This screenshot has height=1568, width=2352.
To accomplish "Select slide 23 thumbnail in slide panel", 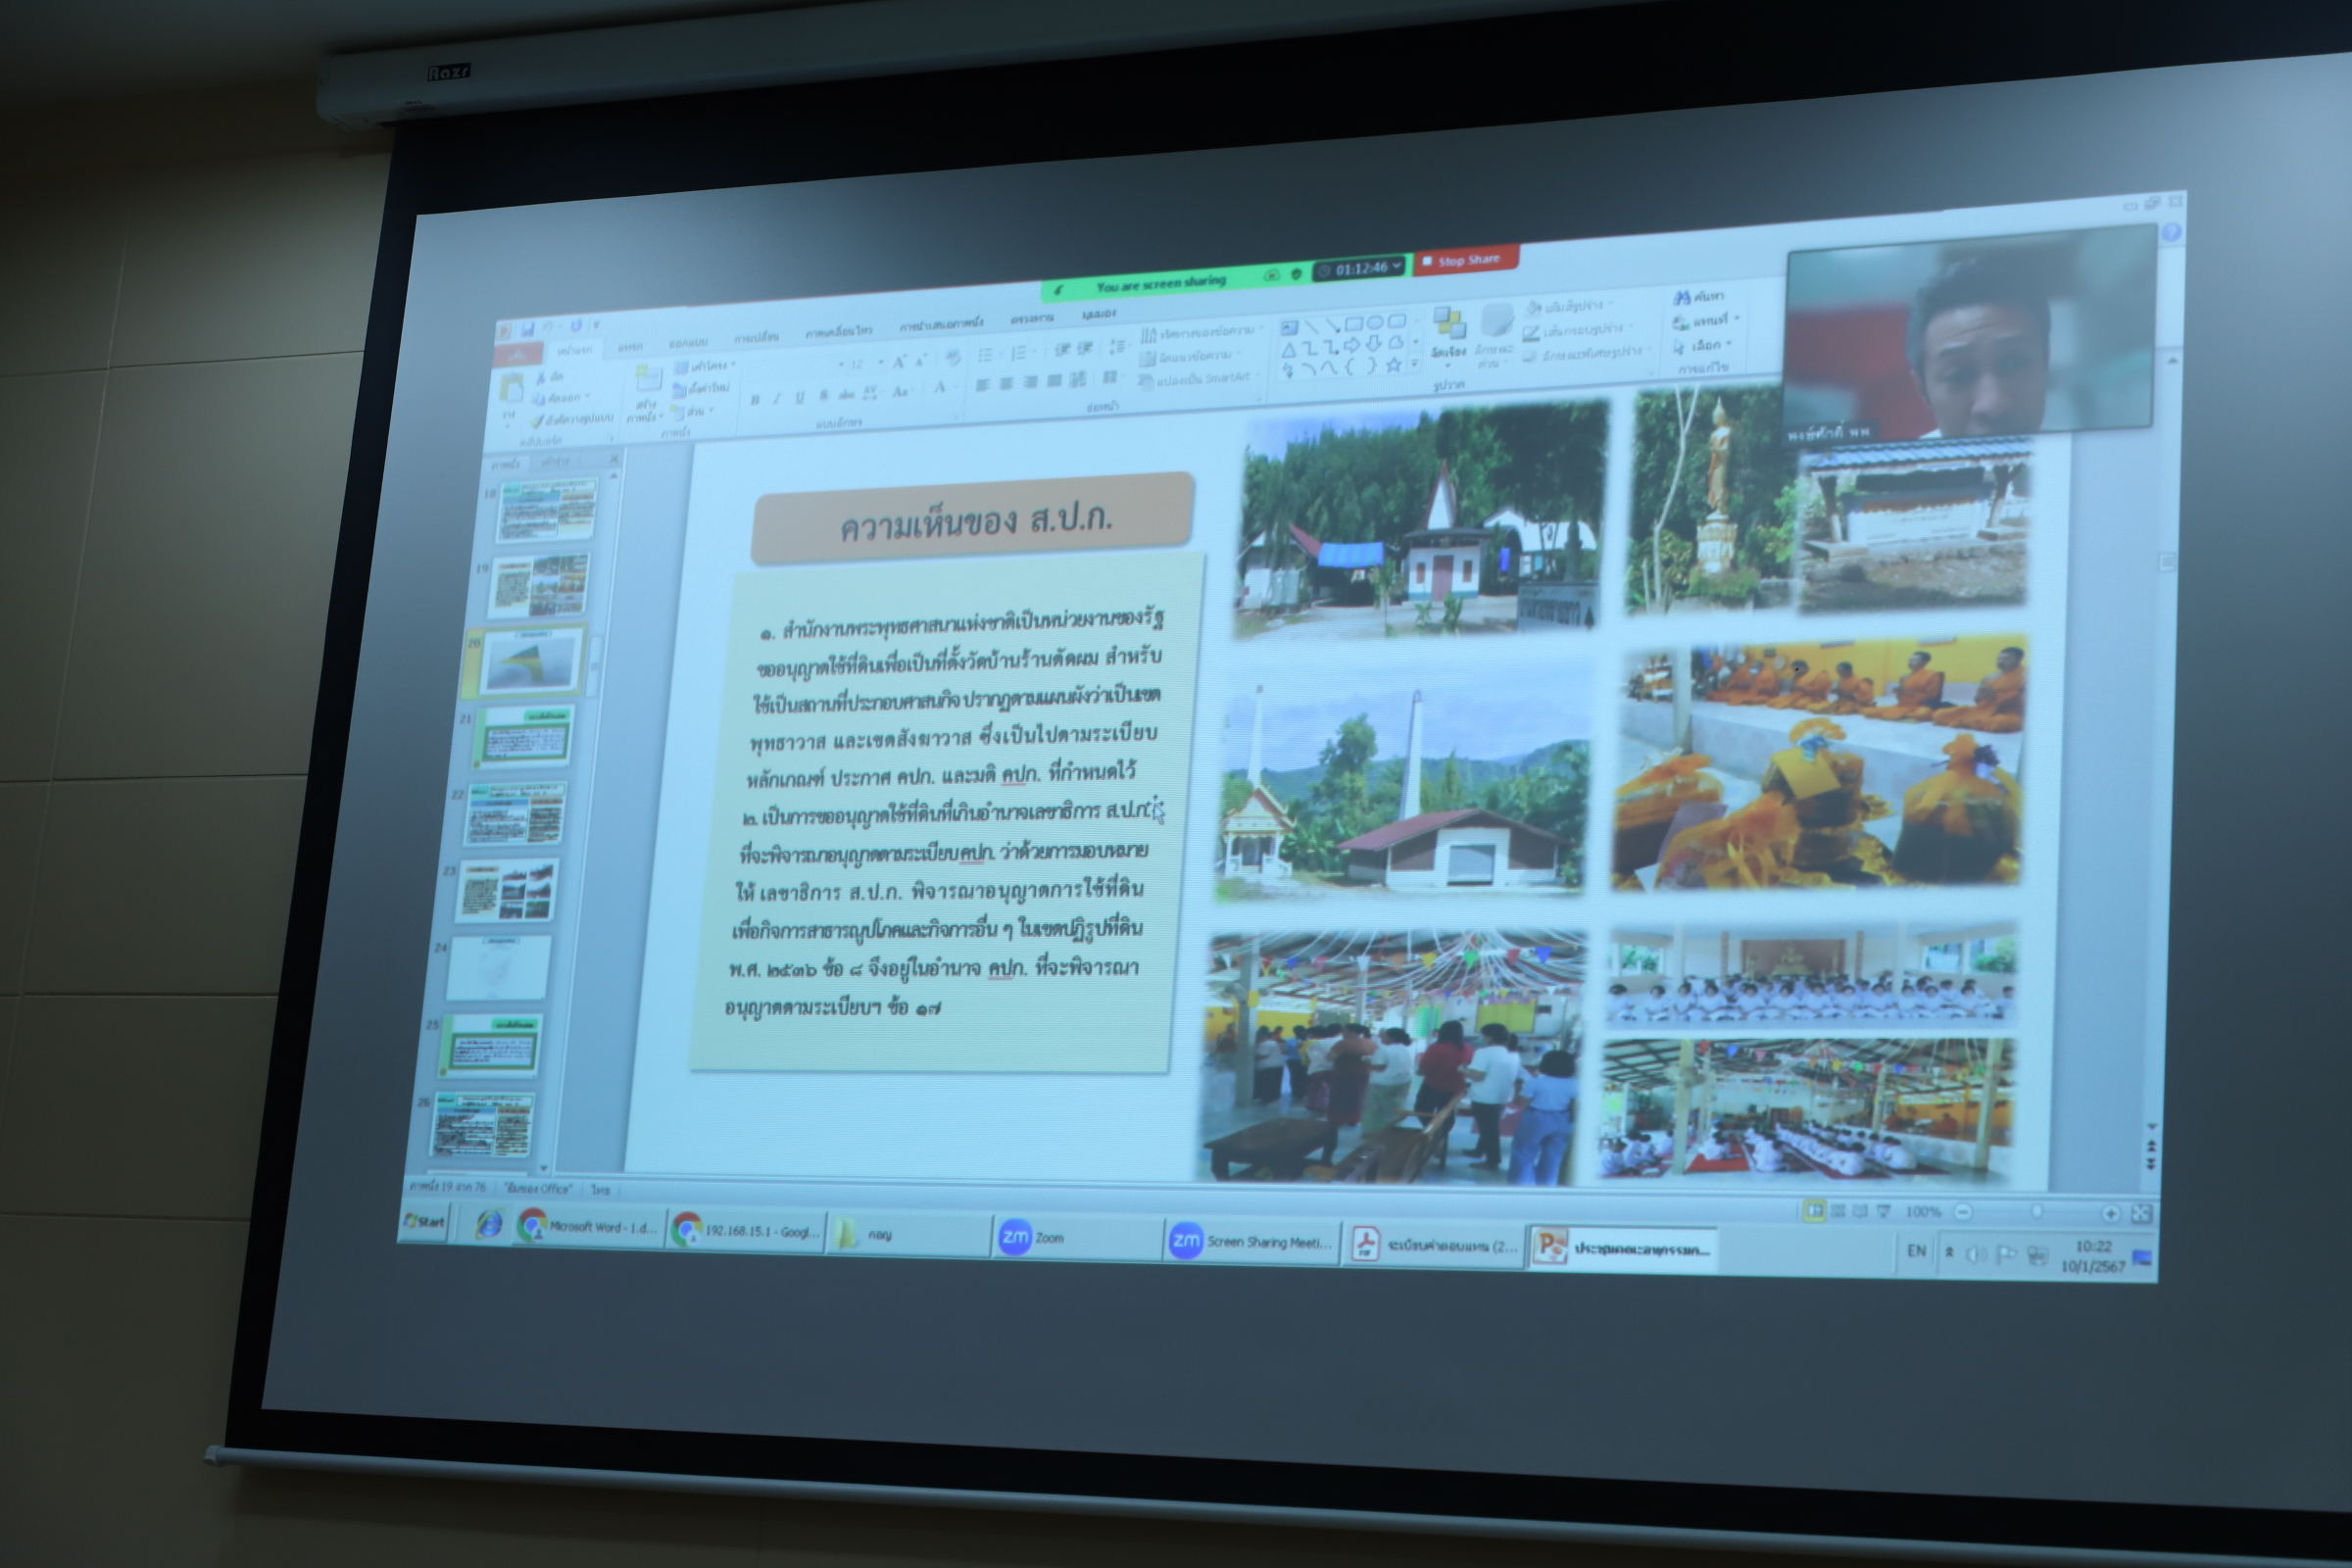I will pyautogui.click(x=506, y=889).
